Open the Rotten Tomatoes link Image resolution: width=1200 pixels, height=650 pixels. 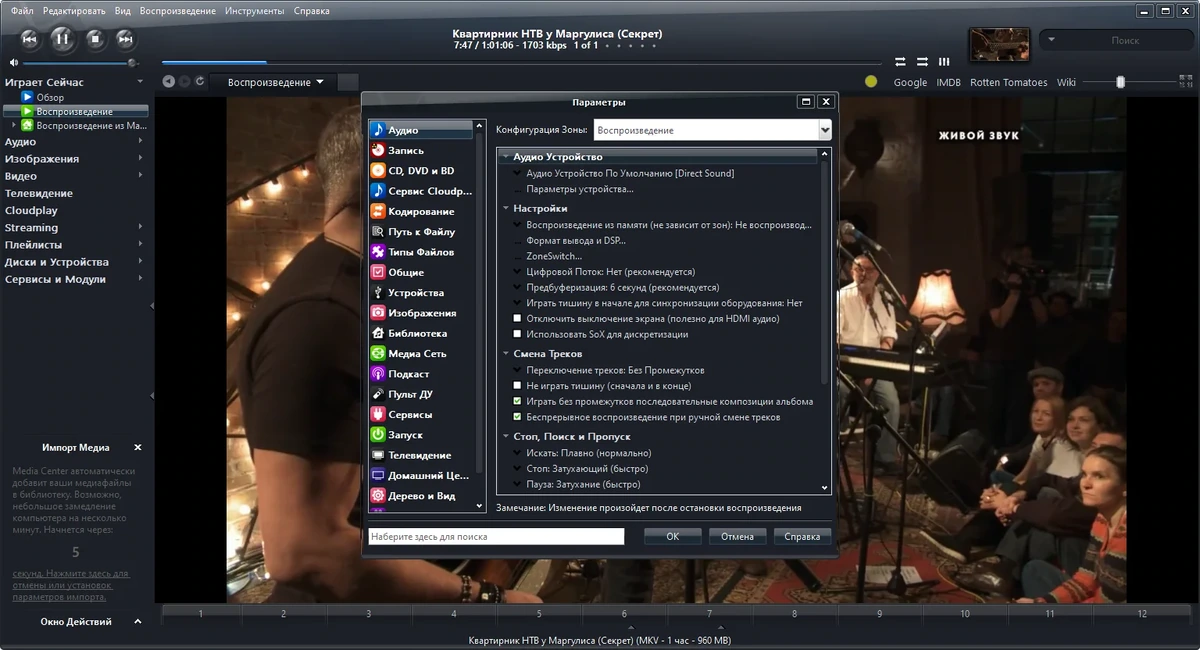click(x=1009, y=82)
